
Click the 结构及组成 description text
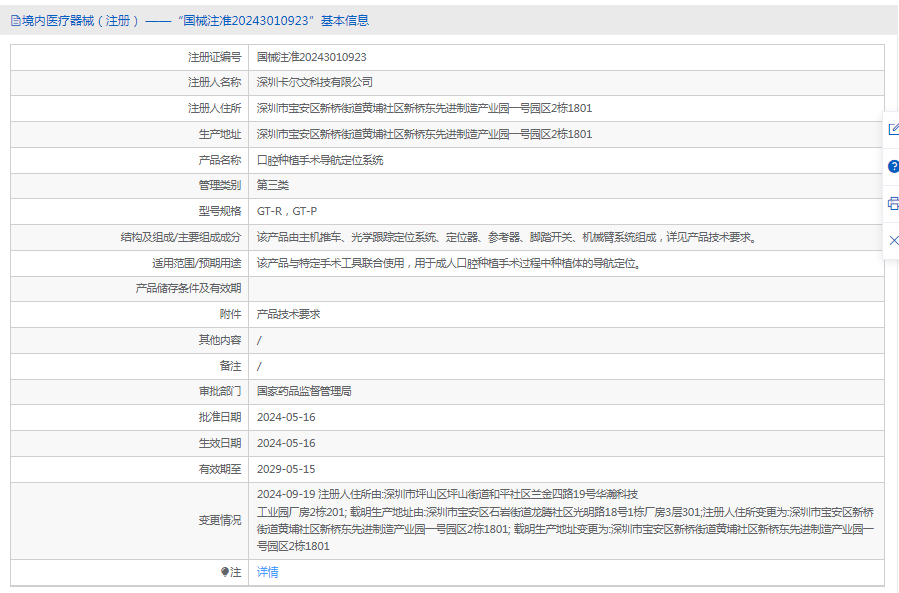click(508, 237)
